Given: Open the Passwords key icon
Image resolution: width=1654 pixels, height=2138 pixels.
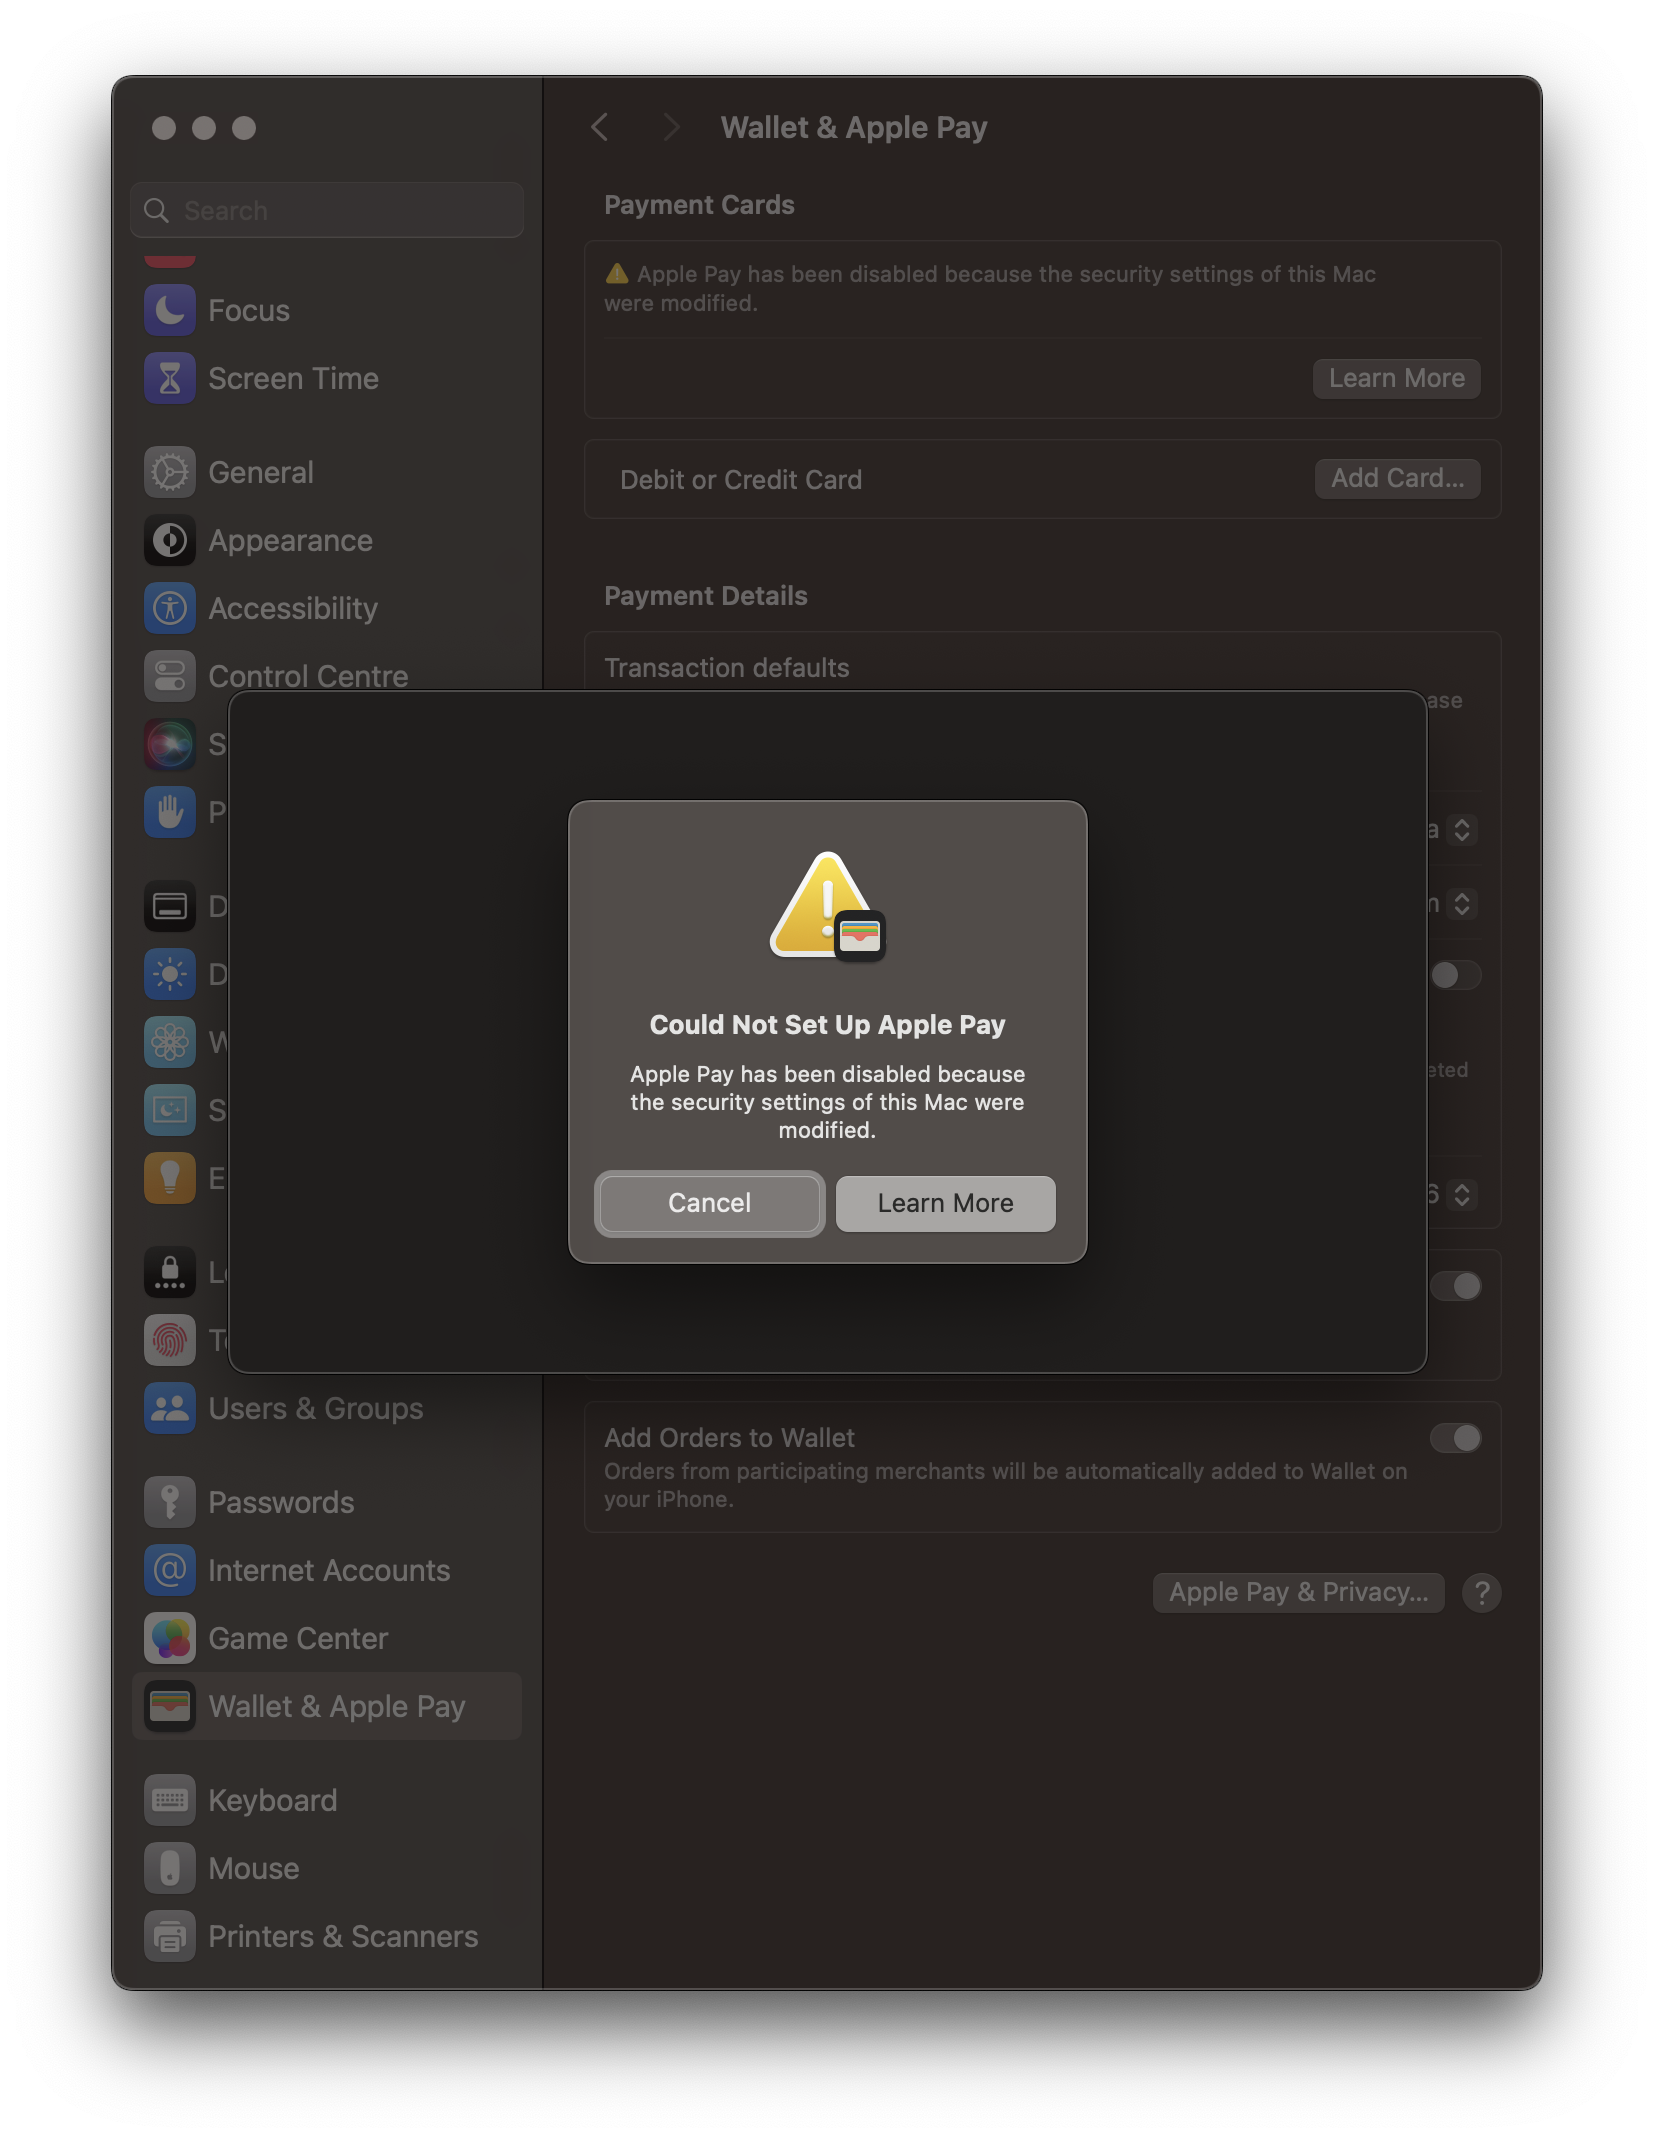Looking at the screenshot, I should tap(170, 1502).
